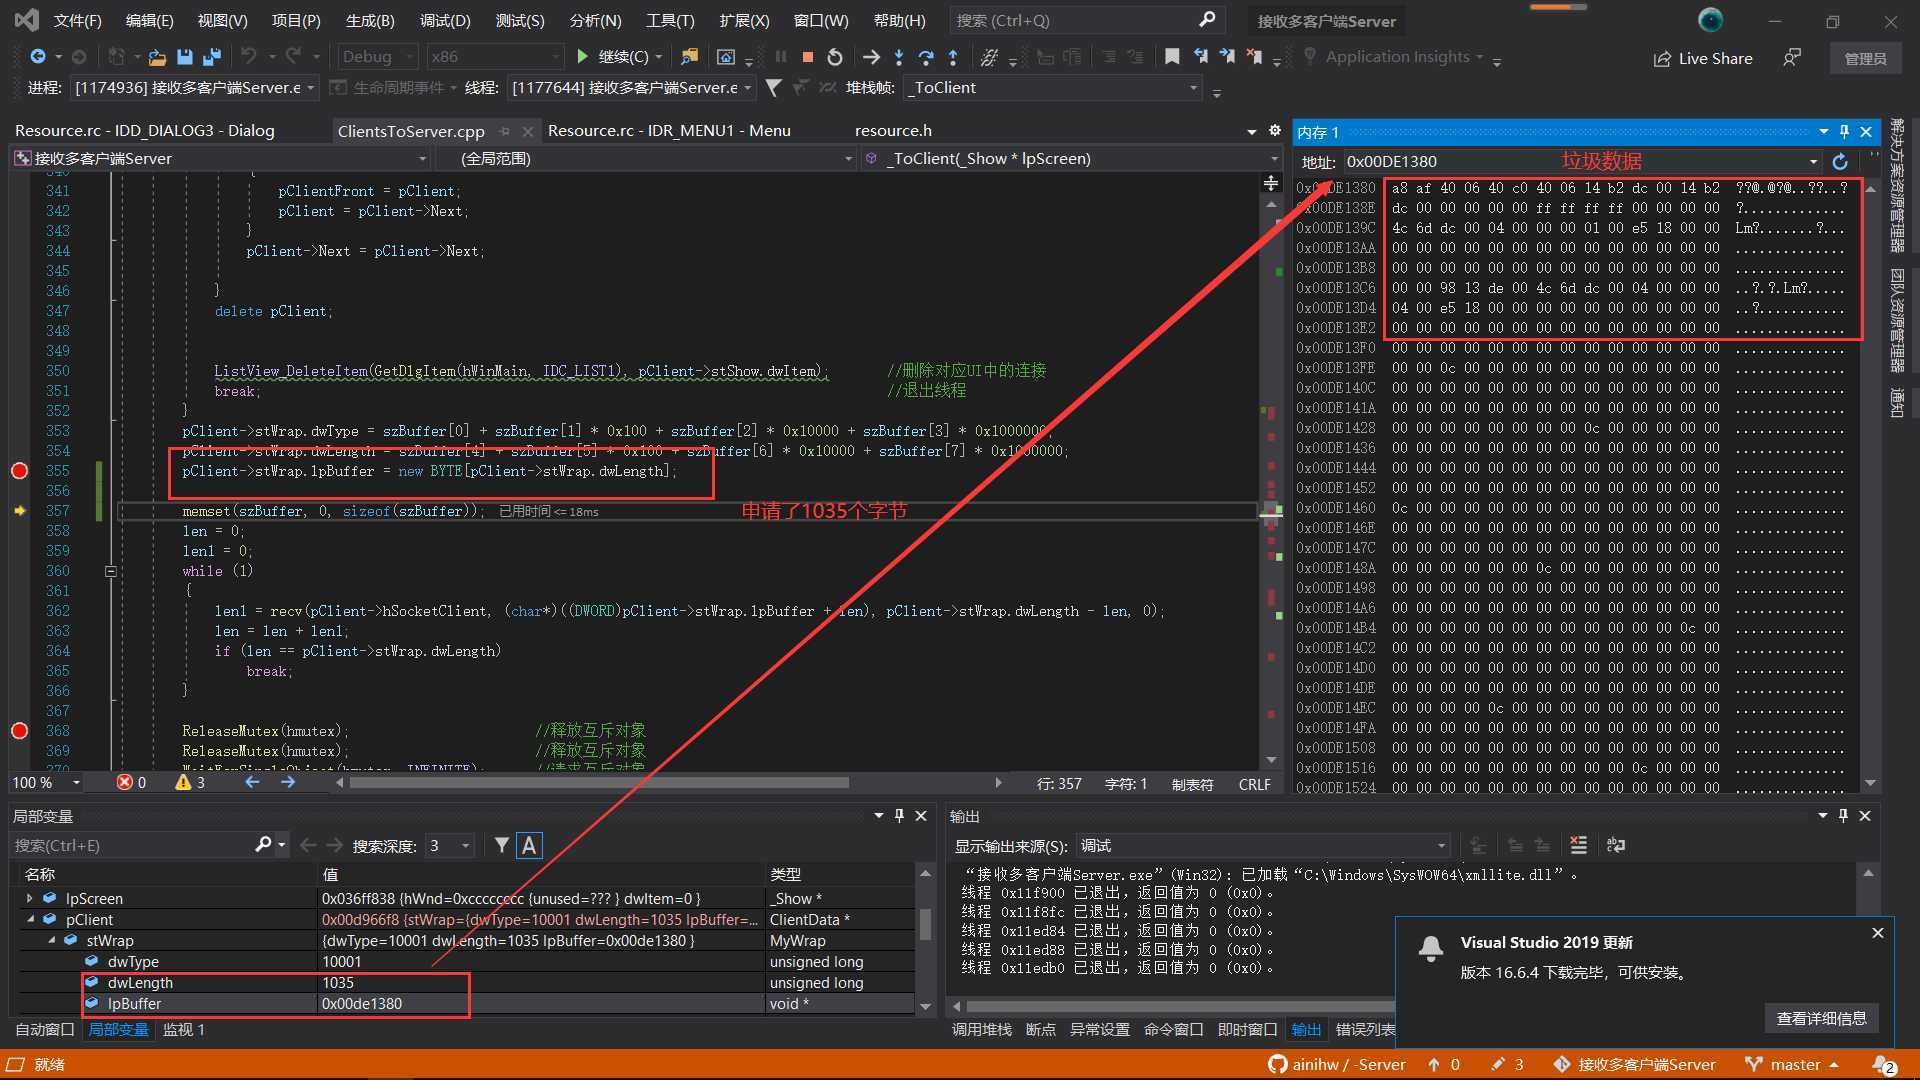The image size is (1920, 1080).
Task: Click the top search box 搜索 (Ctrl+Q)
Action: [1085, 20]
